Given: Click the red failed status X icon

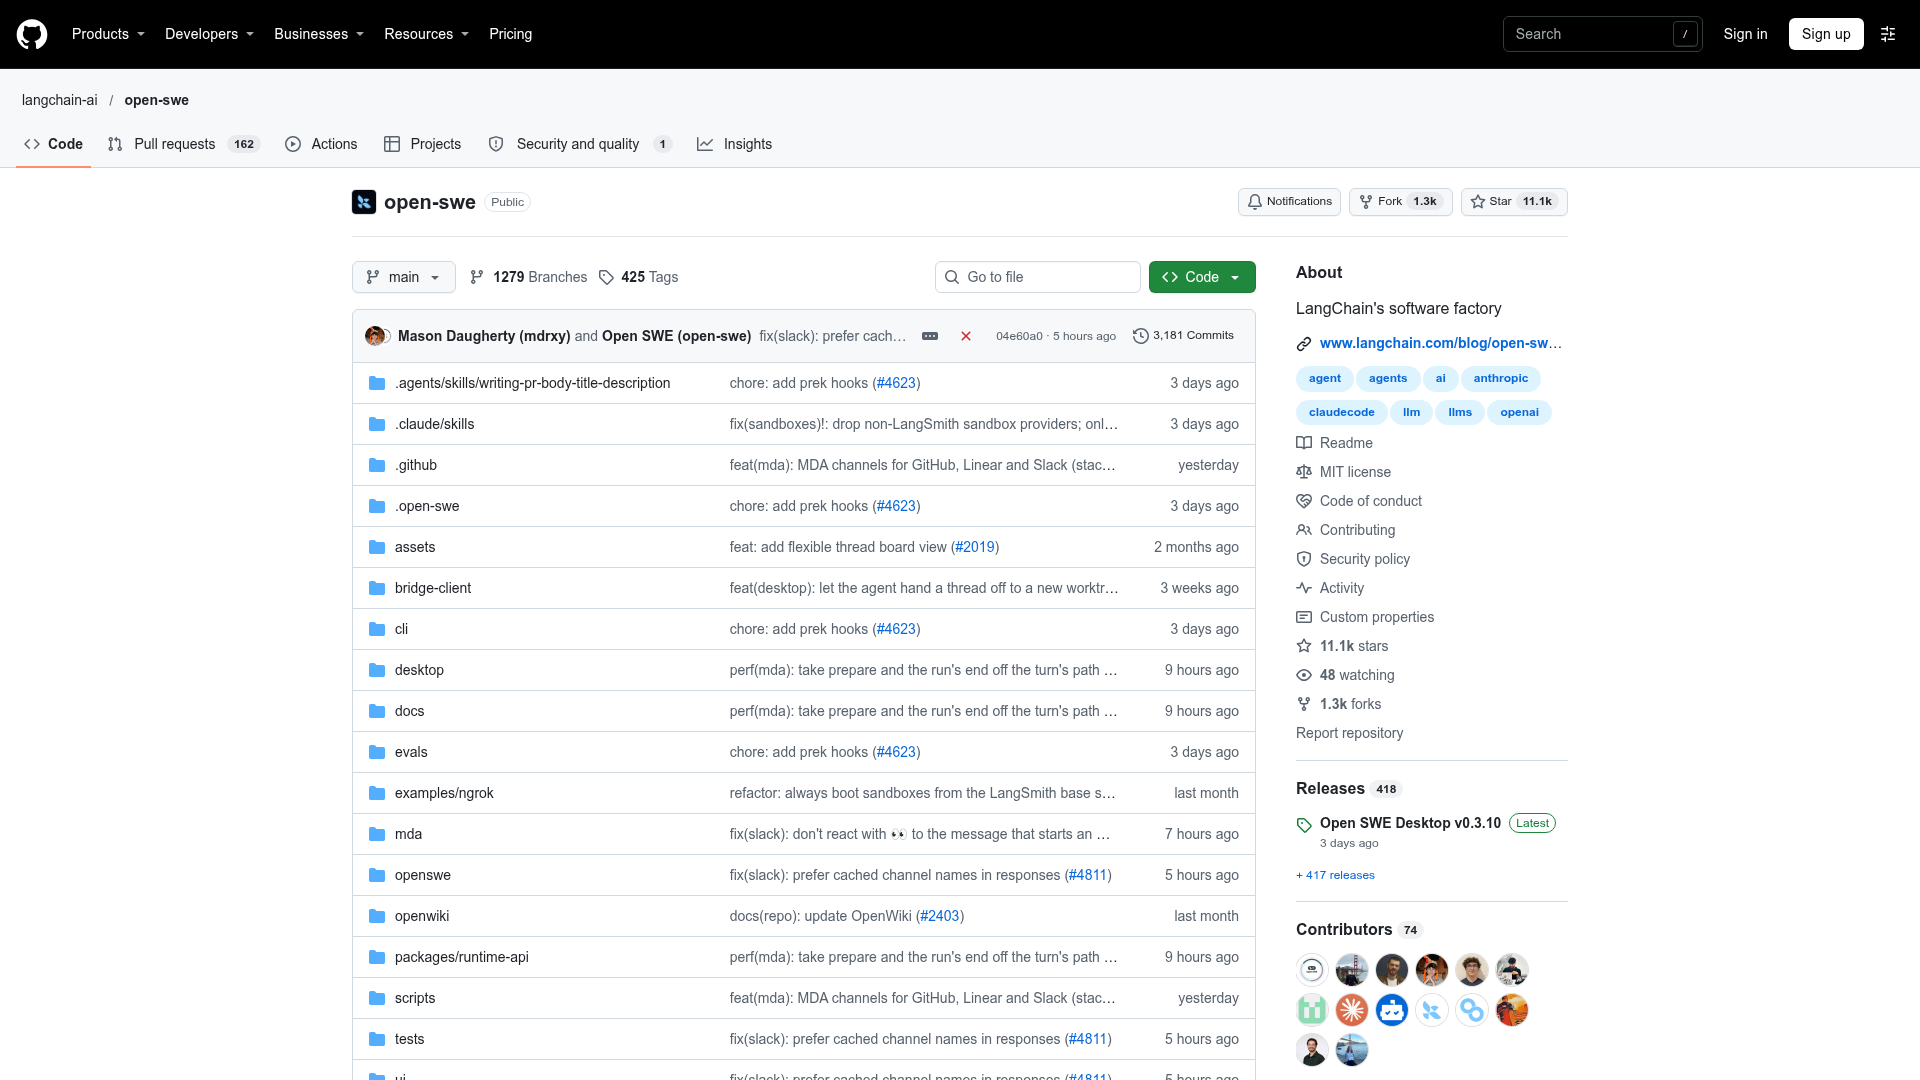Looking at the screenshot, I should tap(966, 336).
